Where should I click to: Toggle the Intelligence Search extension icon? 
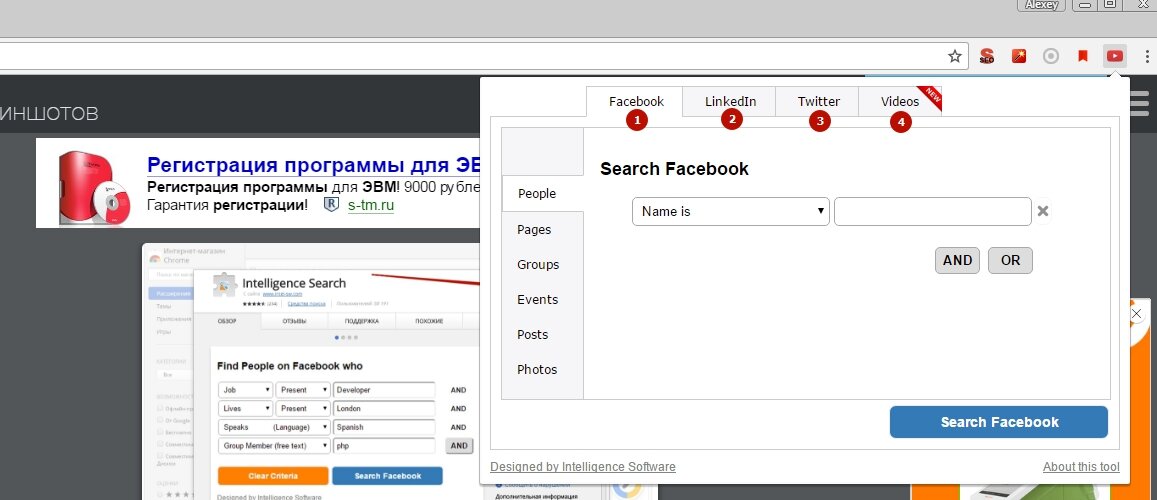pyautogui.click(x=1115, y=56)
